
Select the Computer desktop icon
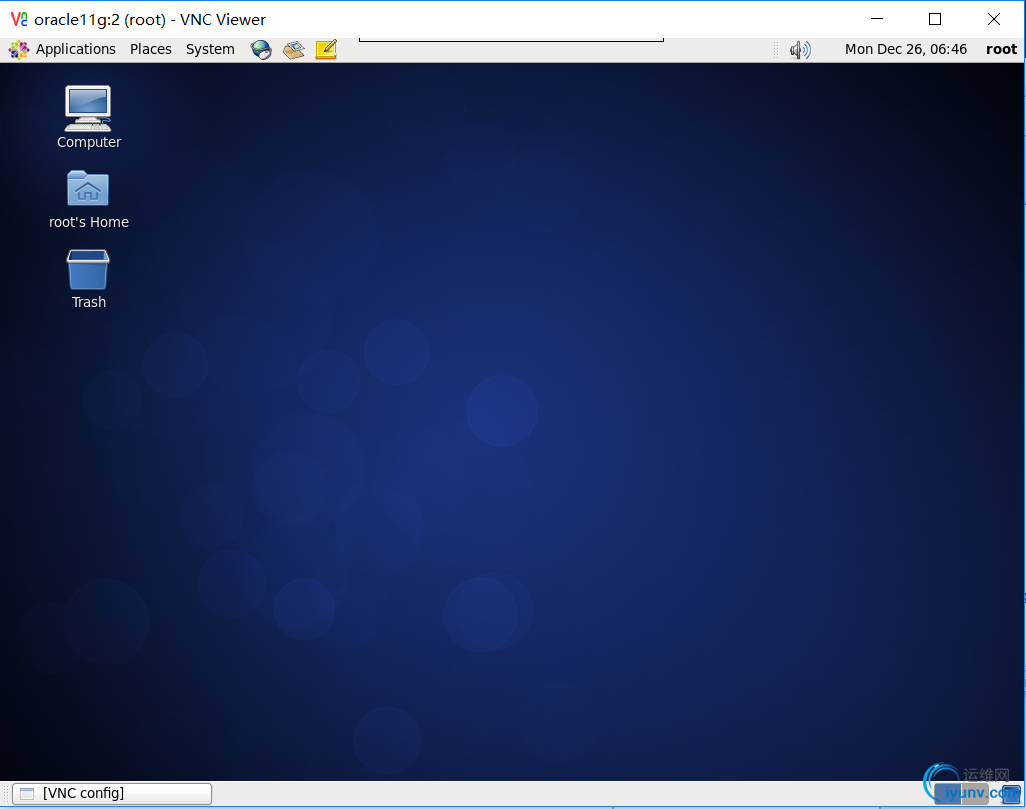[x=88, y=117]
